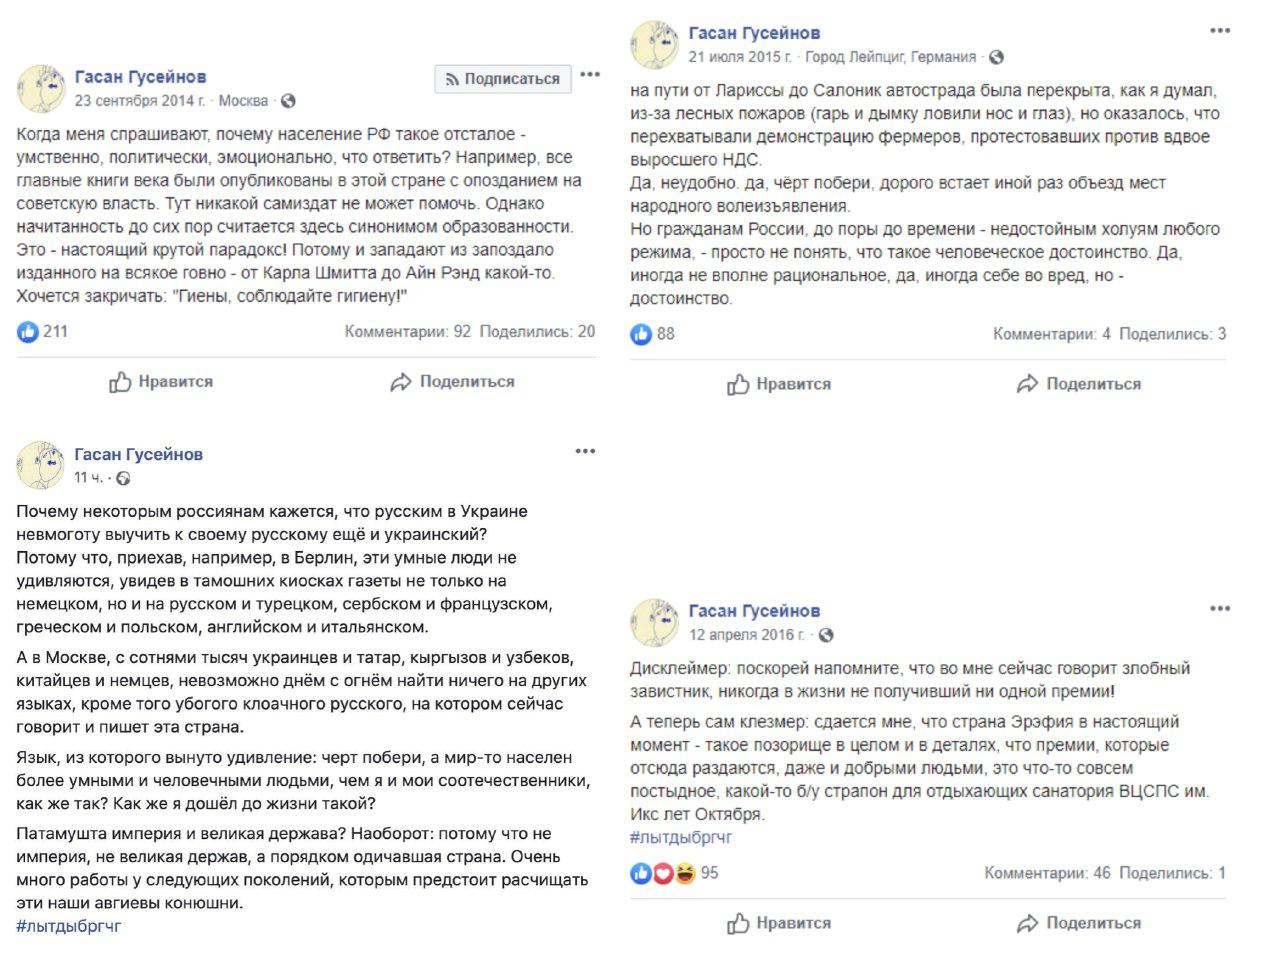Image resolution: width=1280 pixels, height=977 pixels.
Task: Open three-dot menu of 12 апреля 2016 post
Action: click(1220, 608)
